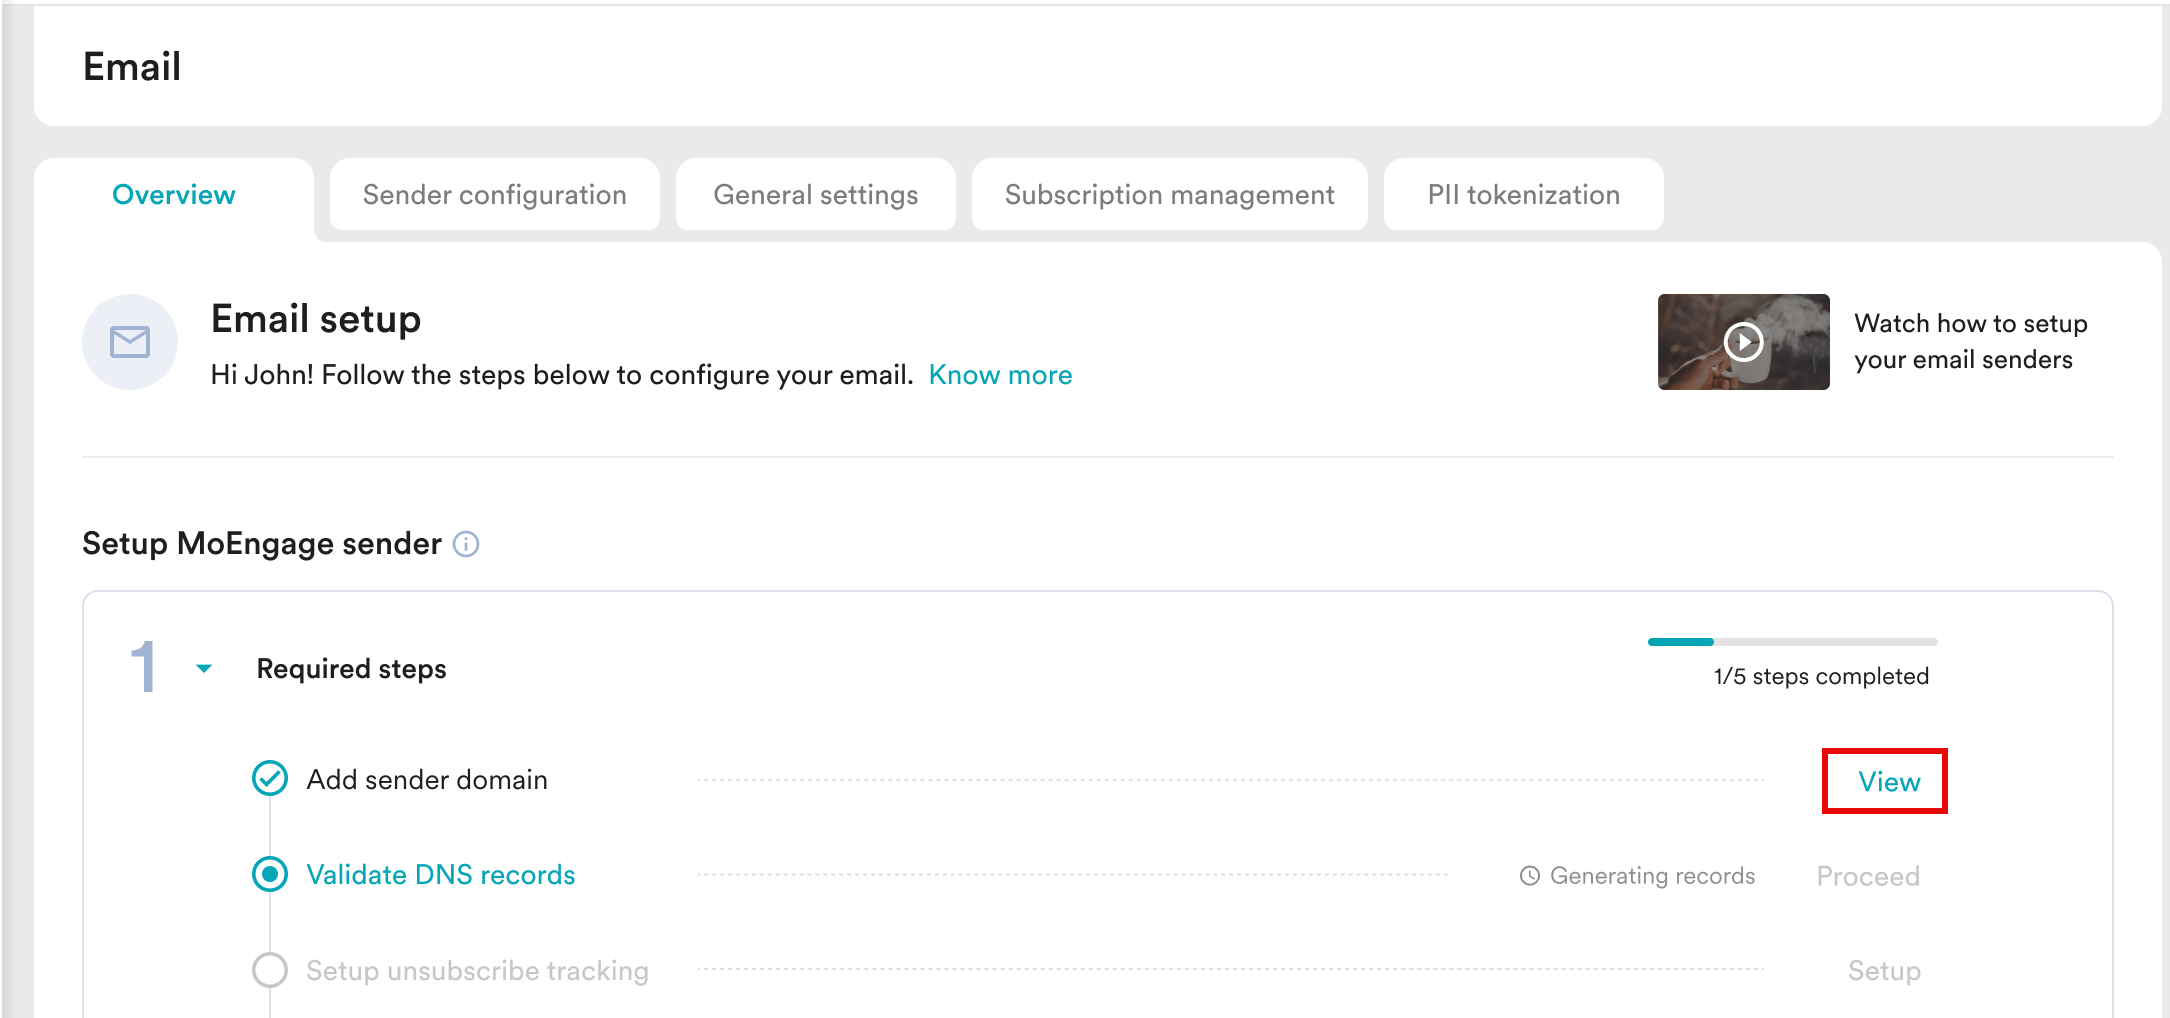Click the envelope Email setup icon
This screenshot has height=1018, width=2170.
point(130,342)
